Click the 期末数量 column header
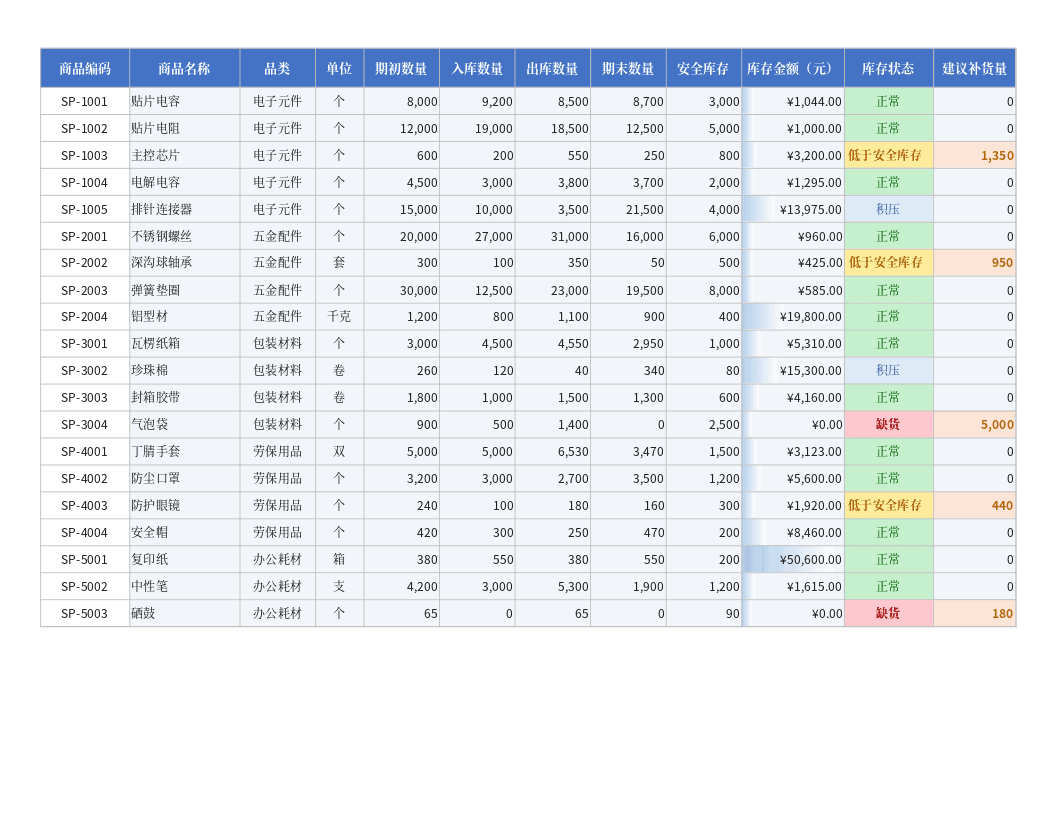This screenshot has height=816, width=1056. (x=628, y=68)
